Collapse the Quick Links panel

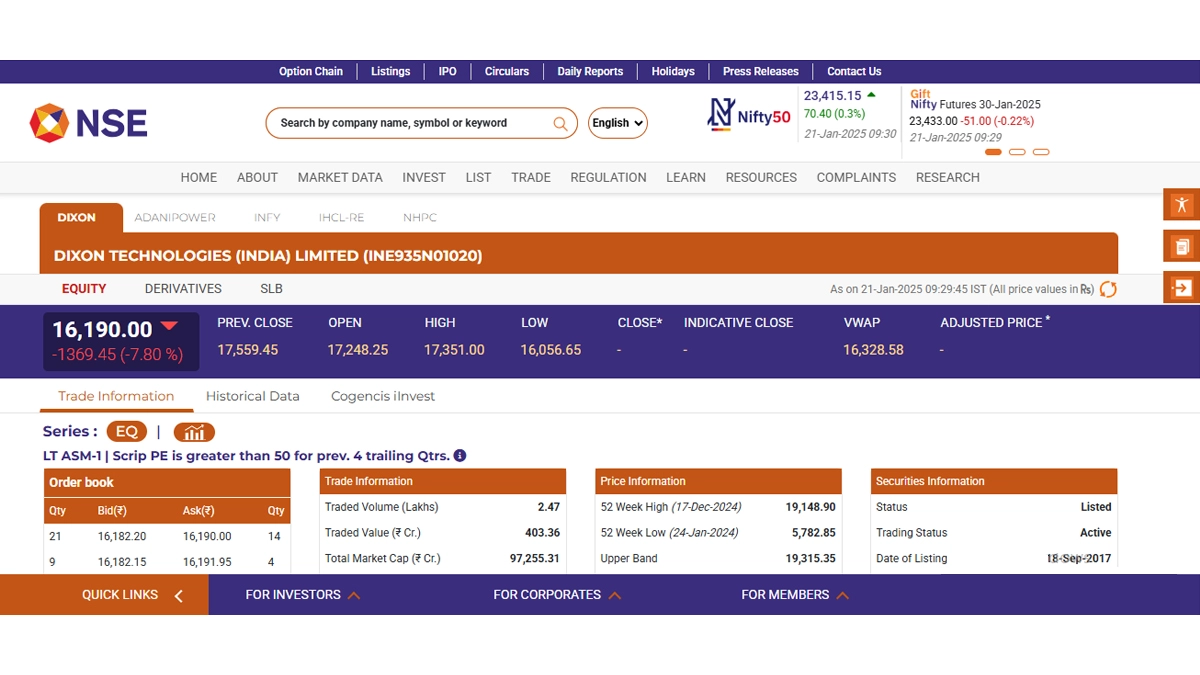pos(178,596)
